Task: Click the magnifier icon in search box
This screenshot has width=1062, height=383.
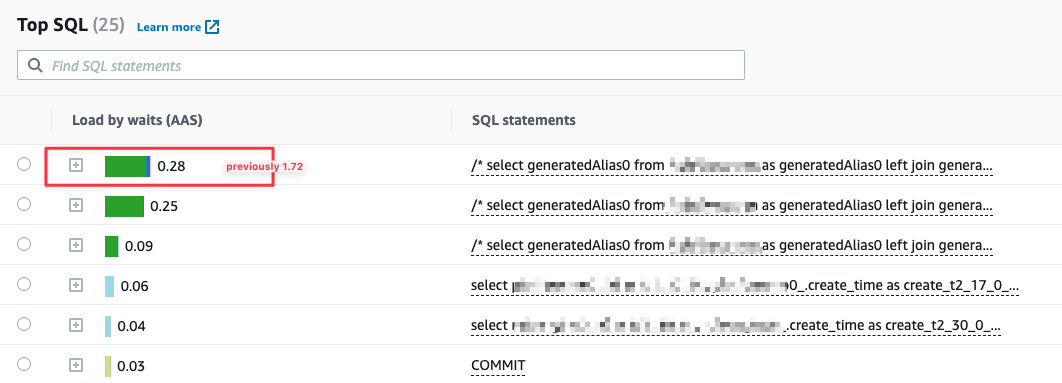Action: [x=35, y=66]
